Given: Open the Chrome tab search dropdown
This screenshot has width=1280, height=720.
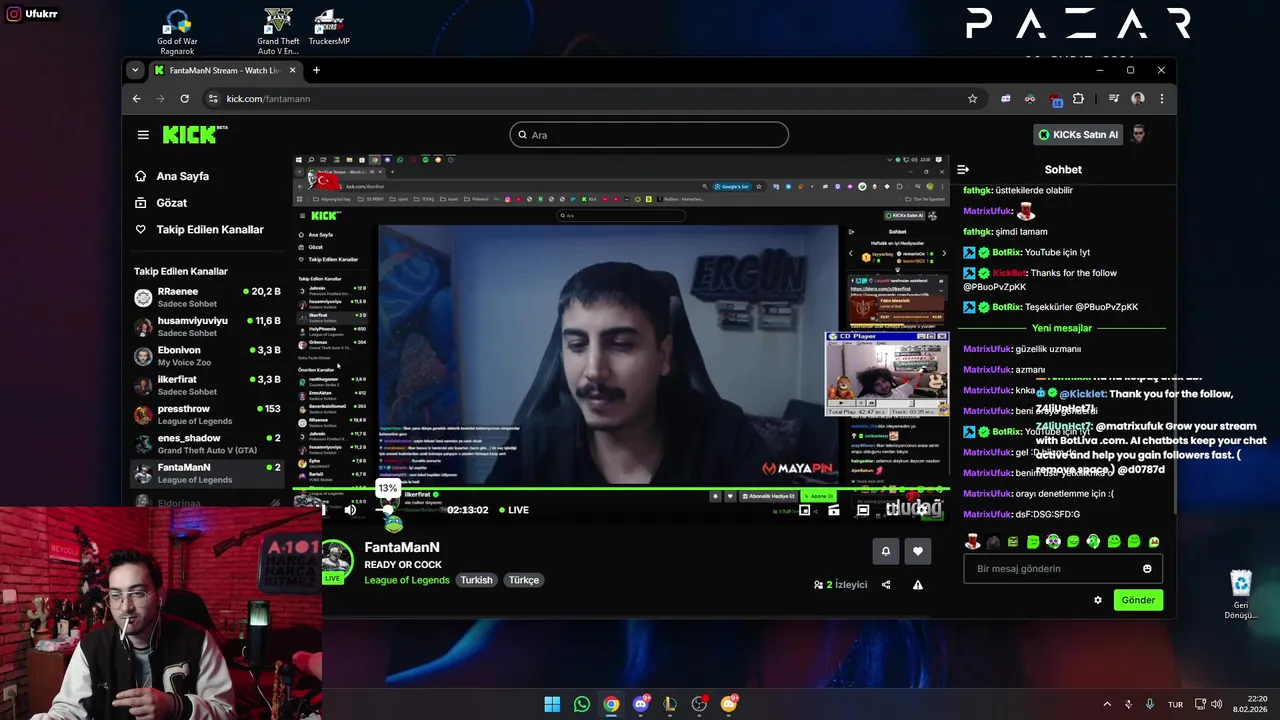Looking at the screenshot, I should click(x=135, y=70).
